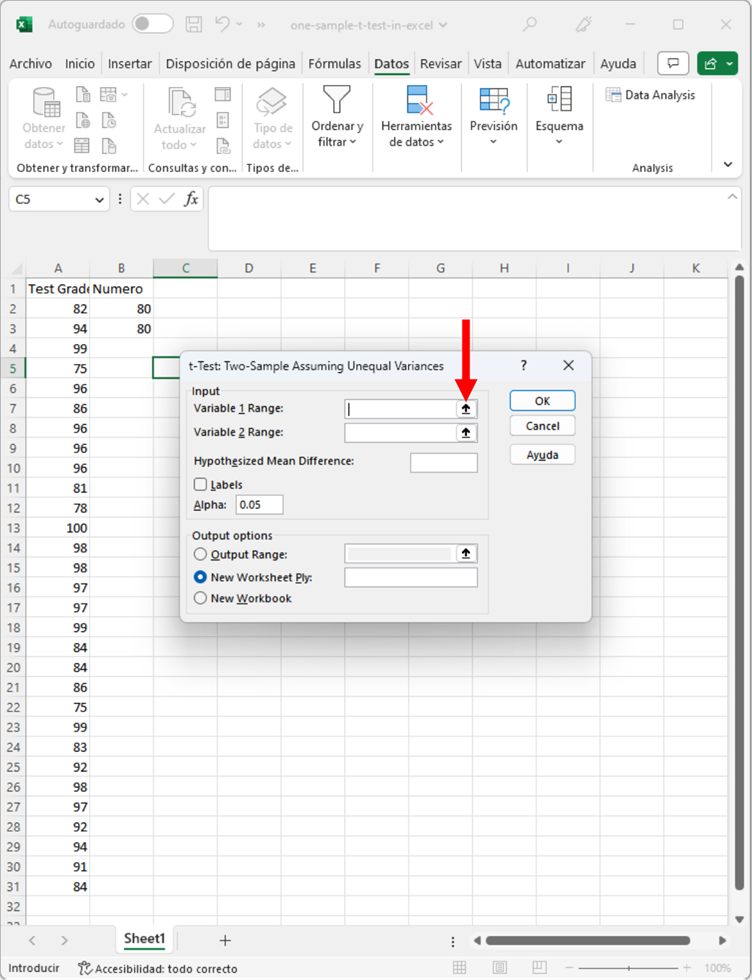This screenshot has height=980, width=752.
Task: Click the Data Analysis tool icon
Action: pyautogui.click(x=614, y=95)
